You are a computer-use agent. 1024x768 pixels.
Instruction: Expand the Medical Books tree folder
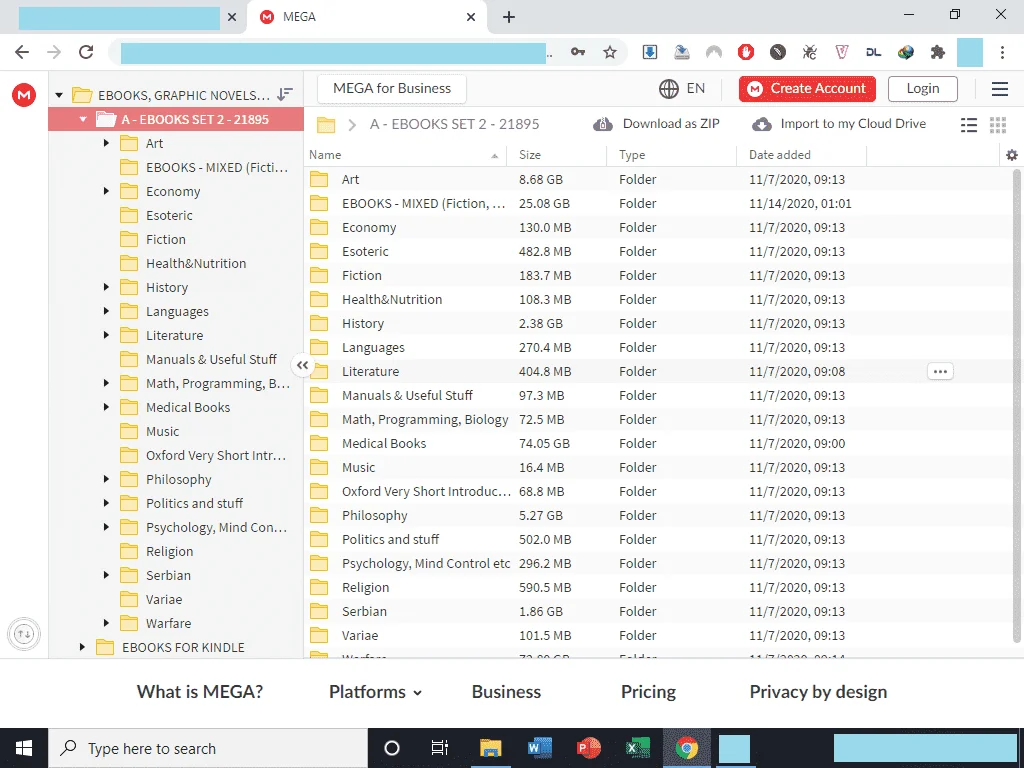[x=106, y=407]
